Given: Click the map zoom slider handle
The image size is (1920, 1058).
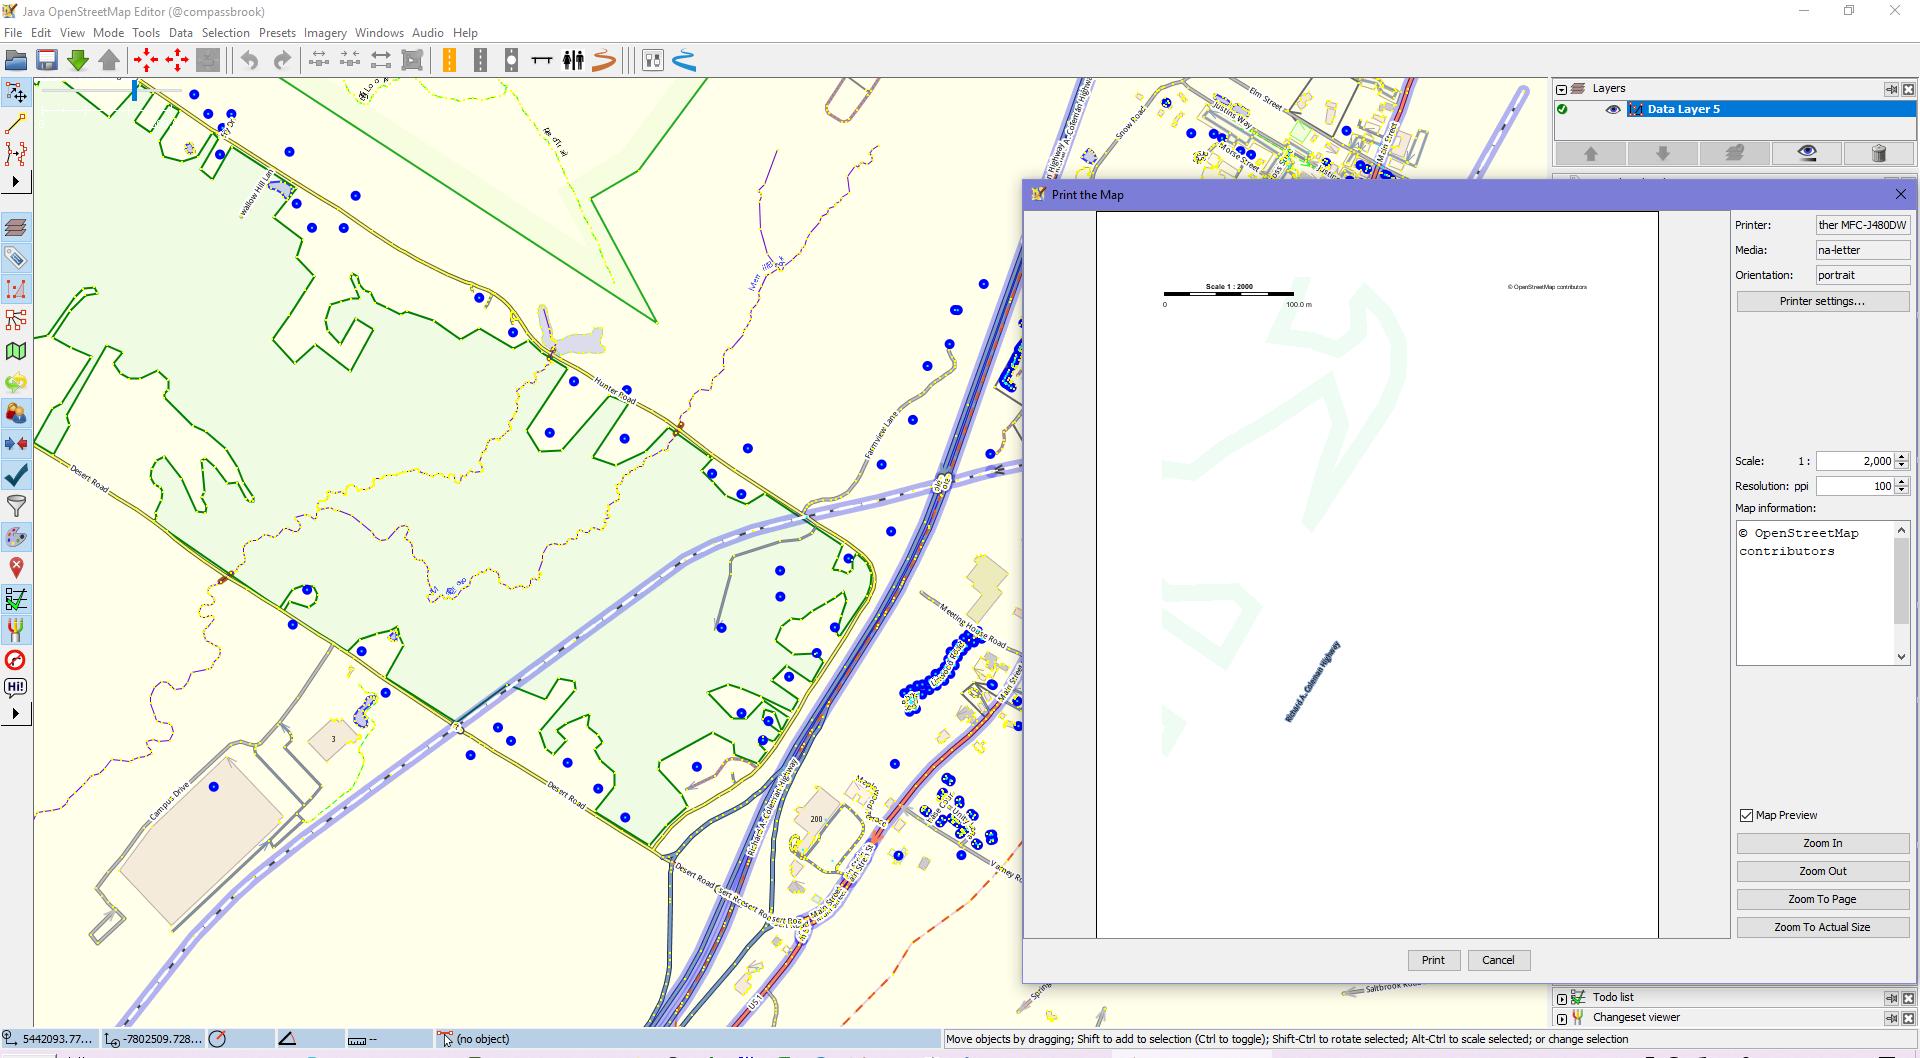Looking at the screenshot, I should [x=135, y=91].
